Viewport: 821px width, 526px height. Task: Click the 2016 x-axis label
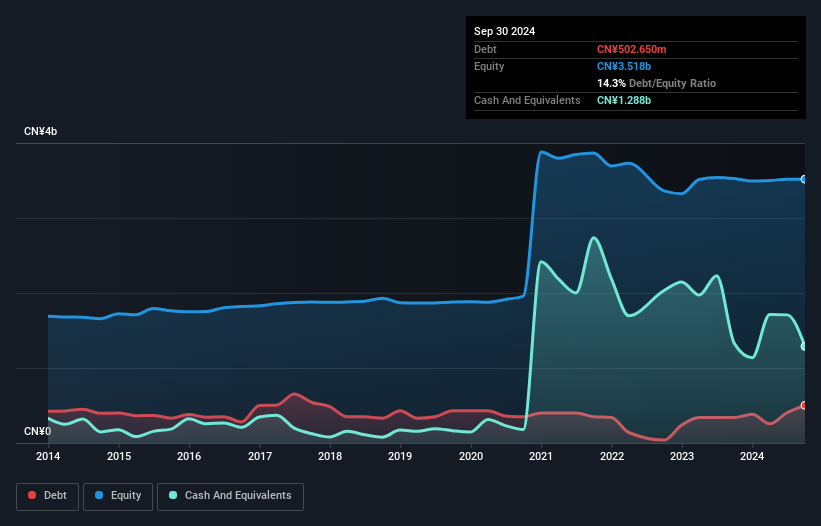point(189,456)
